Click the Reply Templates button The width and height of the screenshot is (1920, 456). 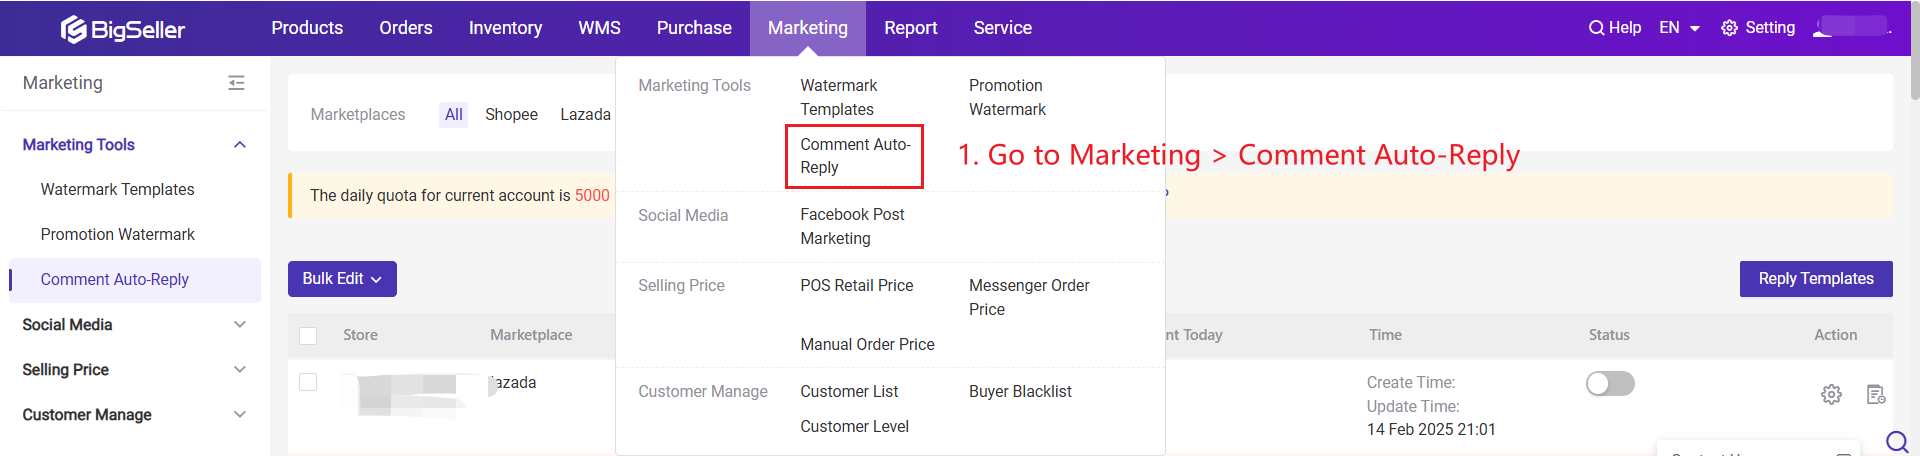pyautogui.click(x=1816, y=279)
